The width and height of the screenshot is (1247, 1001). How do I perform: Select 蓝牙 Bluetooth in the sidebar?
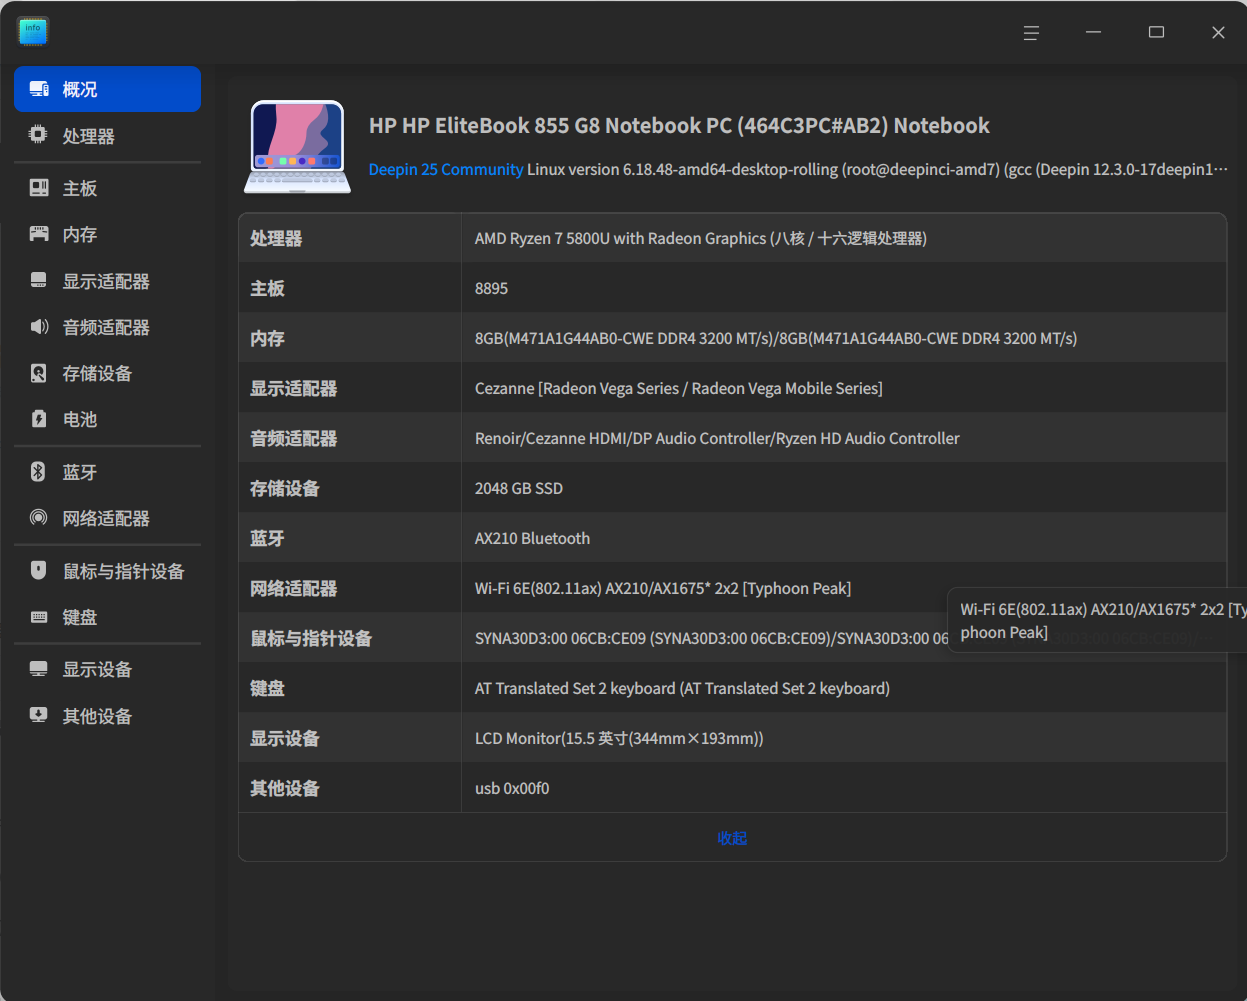point(107,472)
